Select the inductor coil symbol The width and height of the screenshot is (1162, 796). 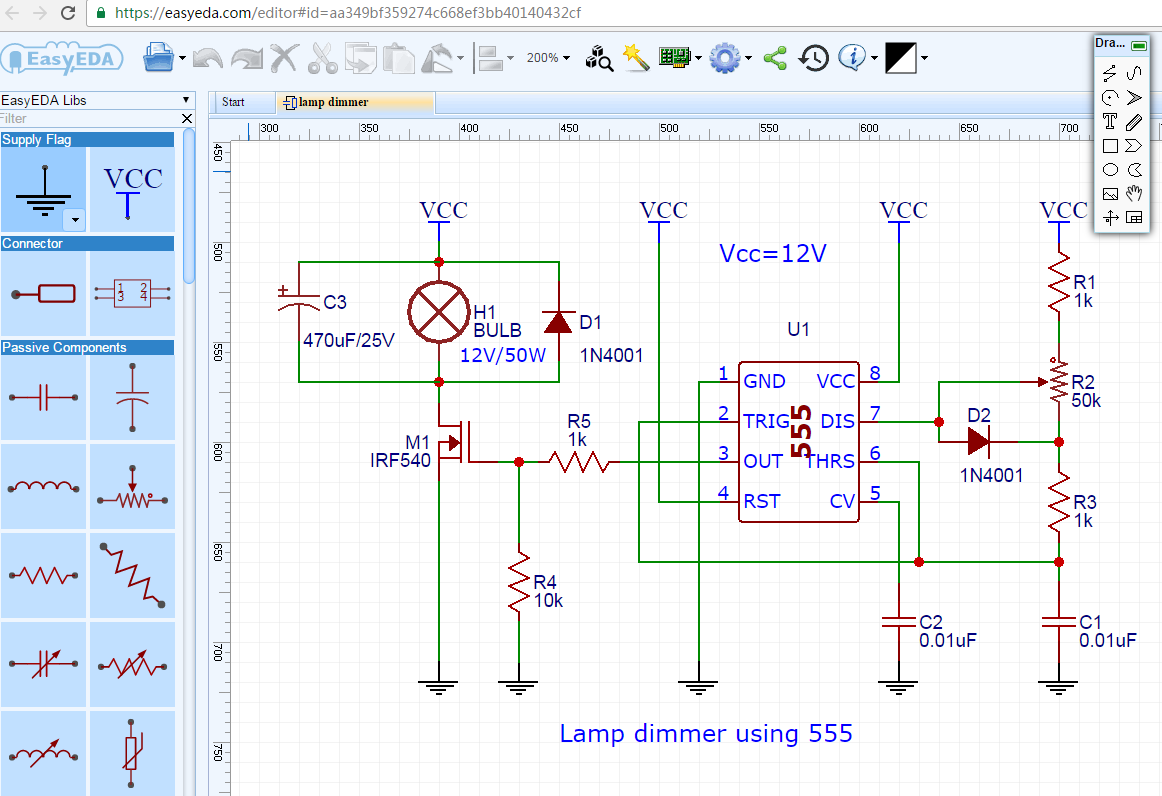pyautogui.click(x=44, y=486)
